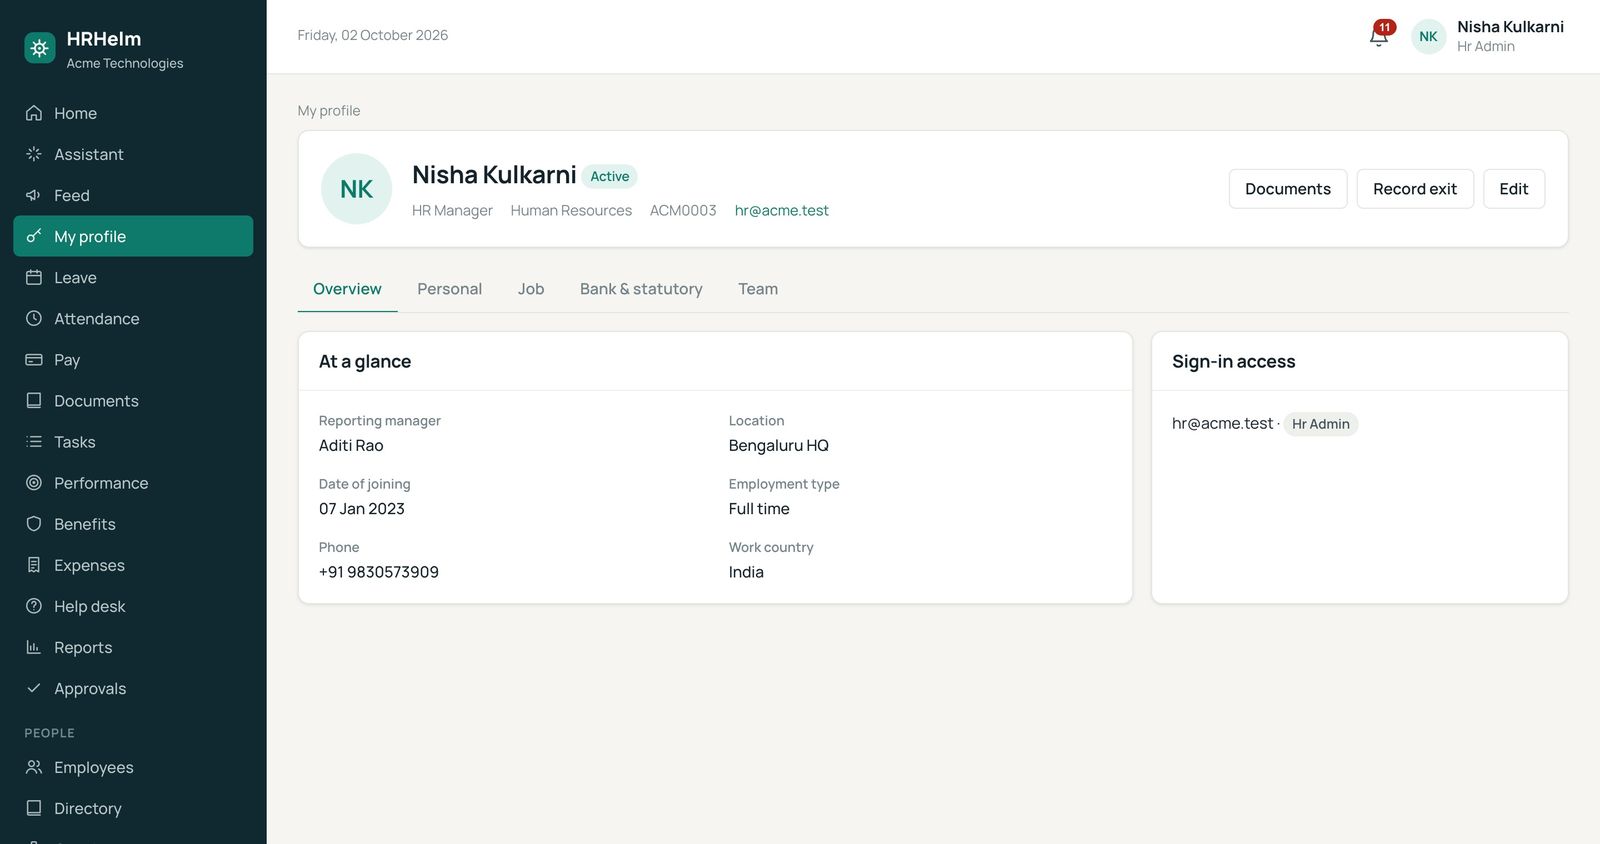Click Nisha Kulkarni name in top bar
1600x844 pixels.
point(1510,27)
